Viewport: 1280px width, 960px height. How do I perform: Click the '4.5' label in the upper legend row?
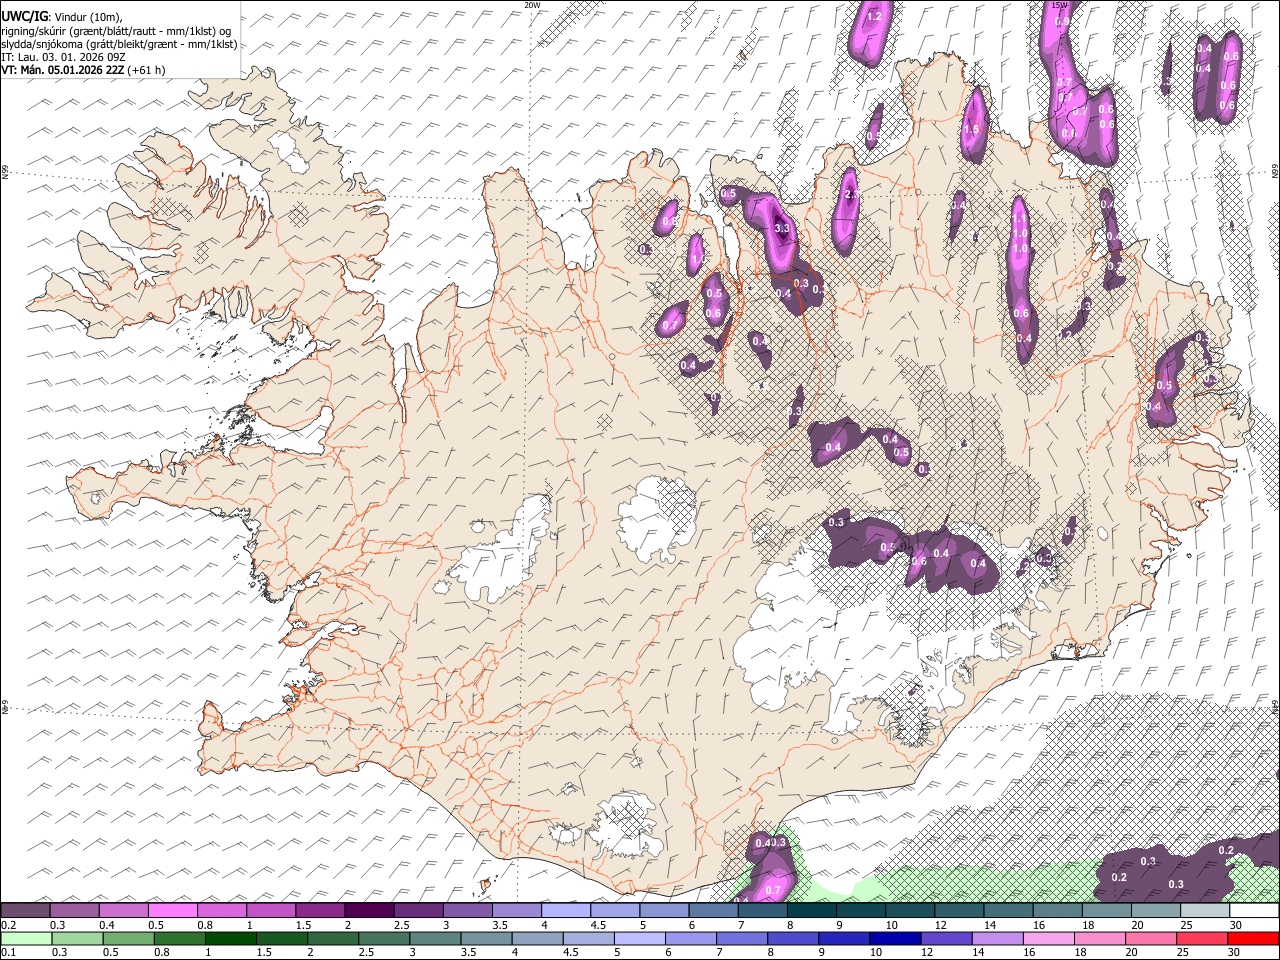coord(598,925)
